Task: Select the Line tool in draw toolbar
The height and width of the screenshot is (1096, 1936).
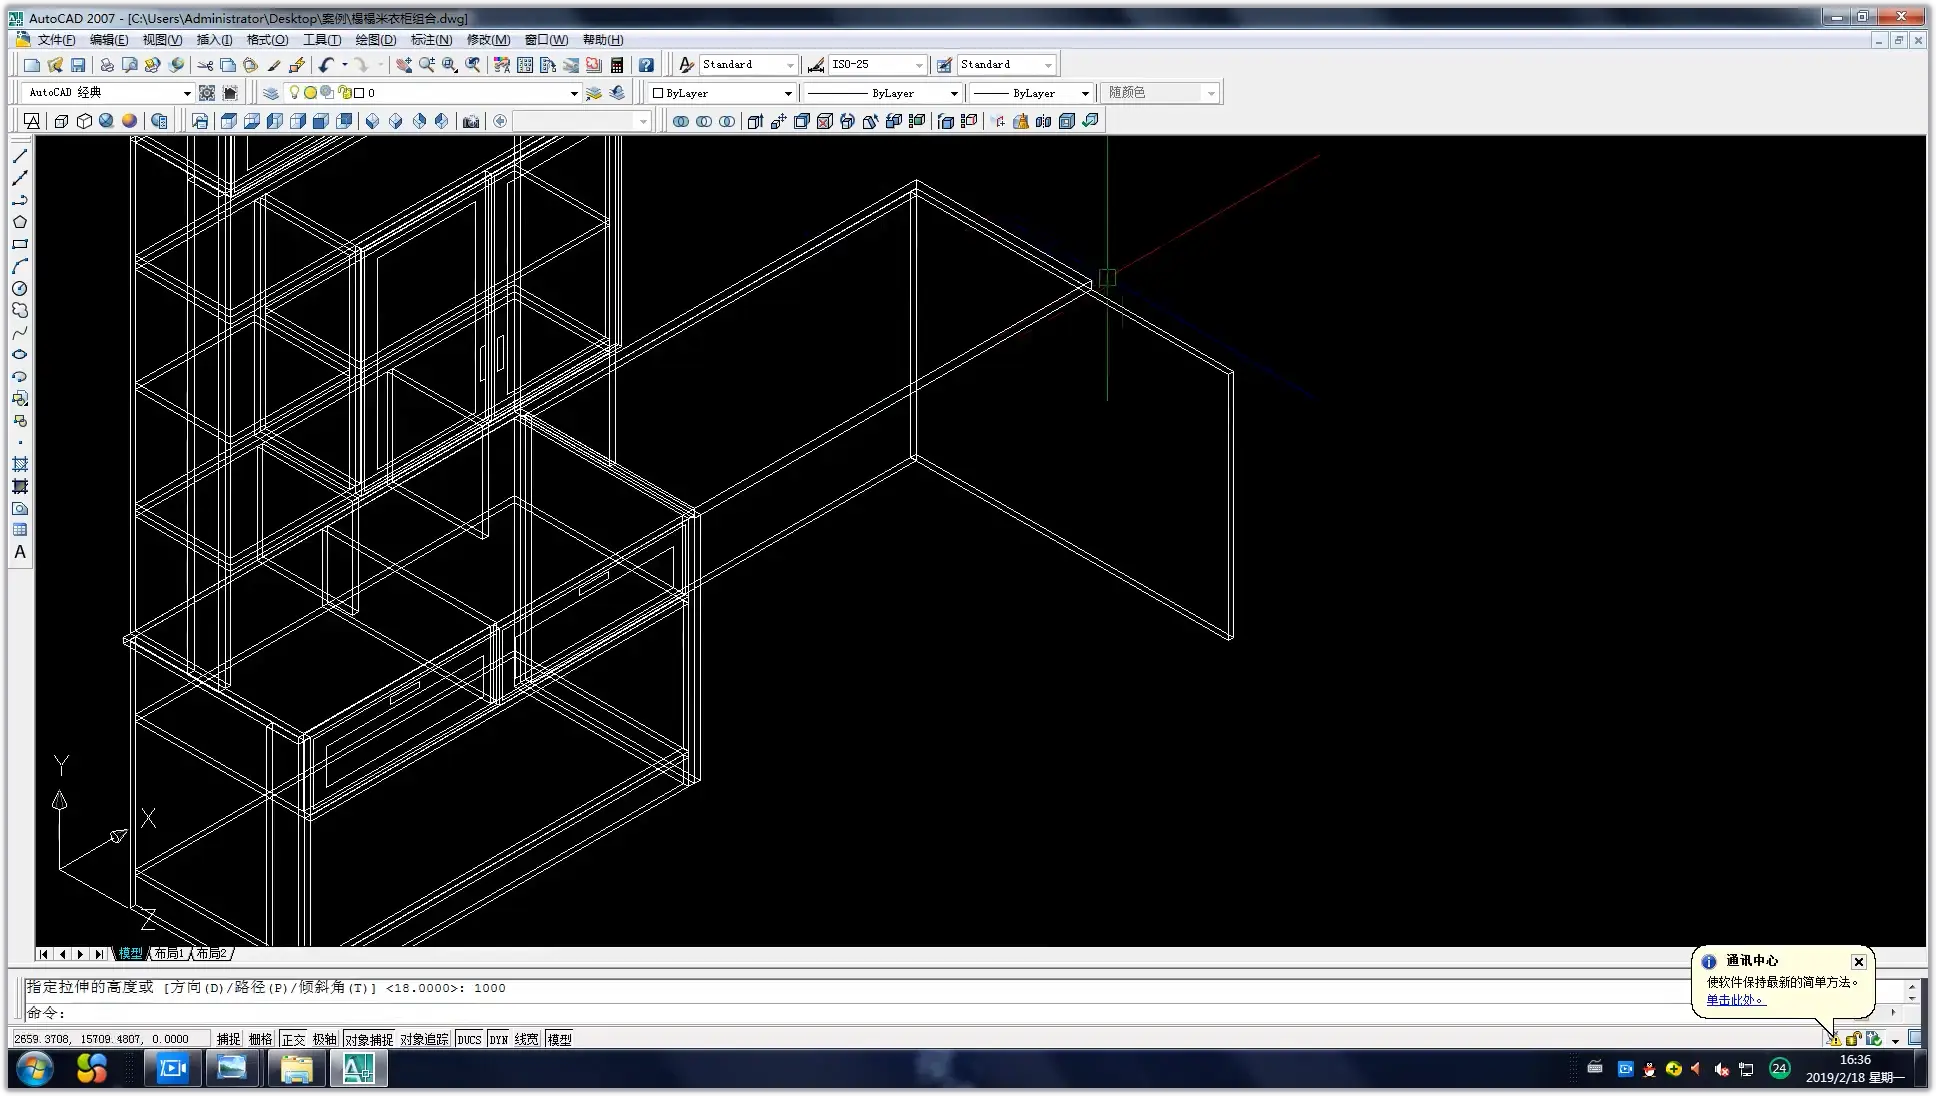Action: coord(19,156)
